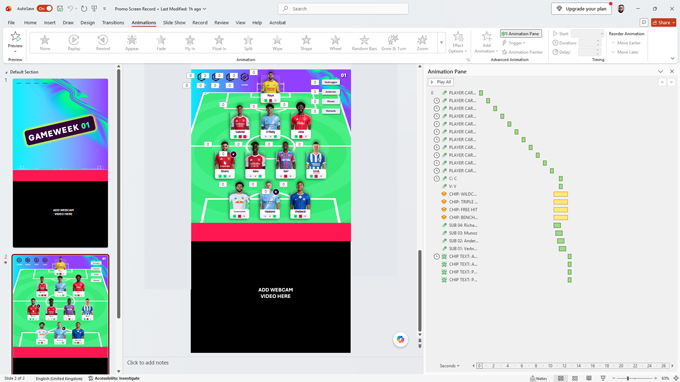Switch to Slide Sorter view icon

pyautogui.click(x=575, y=379)
